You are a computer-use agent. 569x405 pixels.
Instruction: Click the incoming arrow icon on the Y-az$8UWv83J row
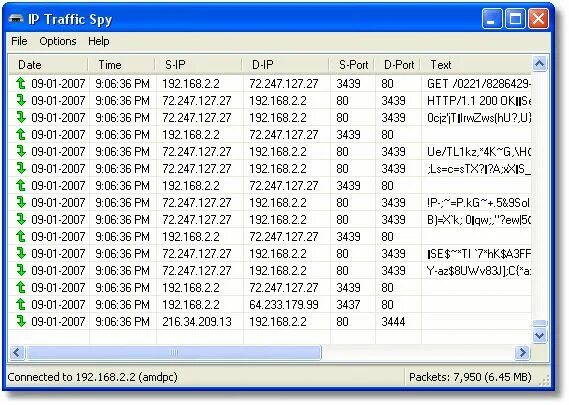coord(21,270)
